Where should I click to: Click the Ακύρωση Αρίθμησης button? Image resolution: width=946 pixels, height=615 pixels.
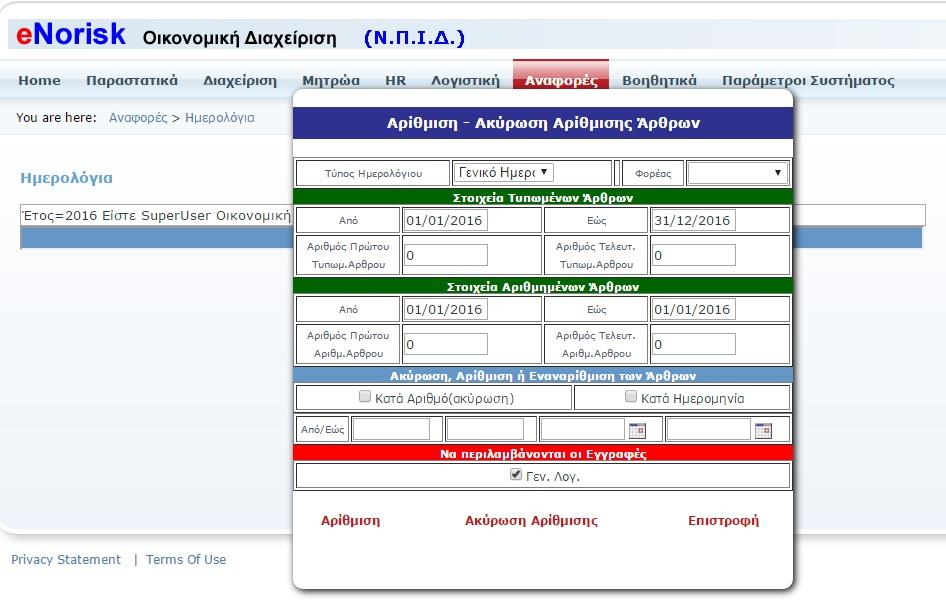pos(531,520)
